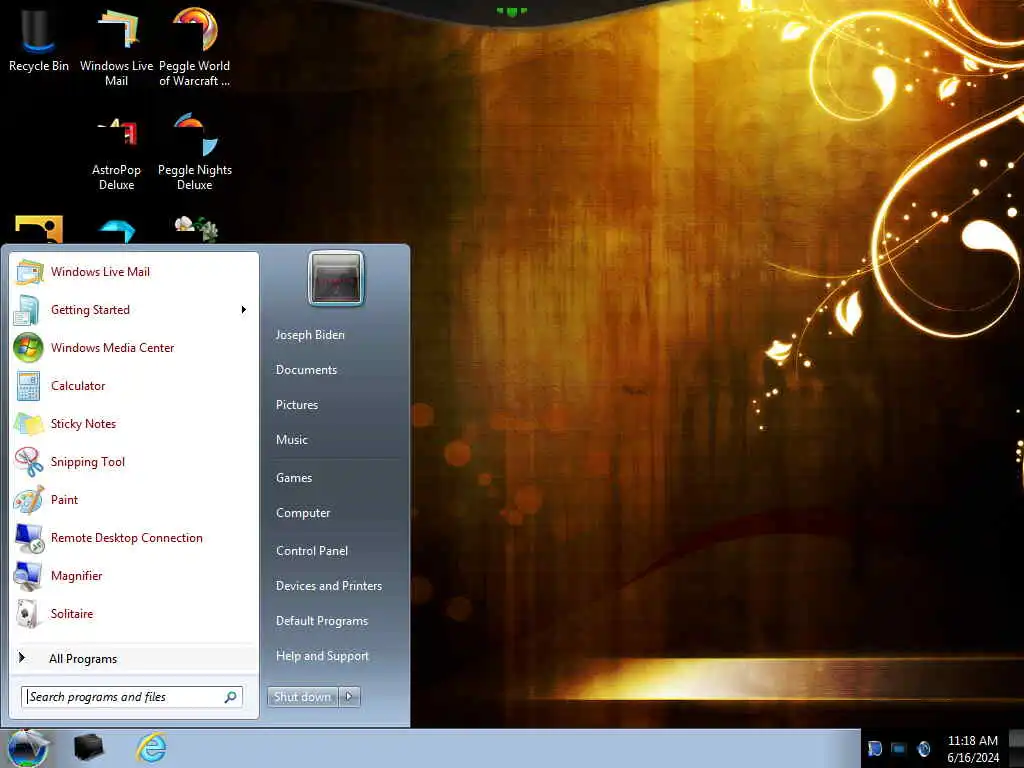The image size is (1024, 768).
Task: Click the Recycle Bin desktop icon
Action: [39, 40]
